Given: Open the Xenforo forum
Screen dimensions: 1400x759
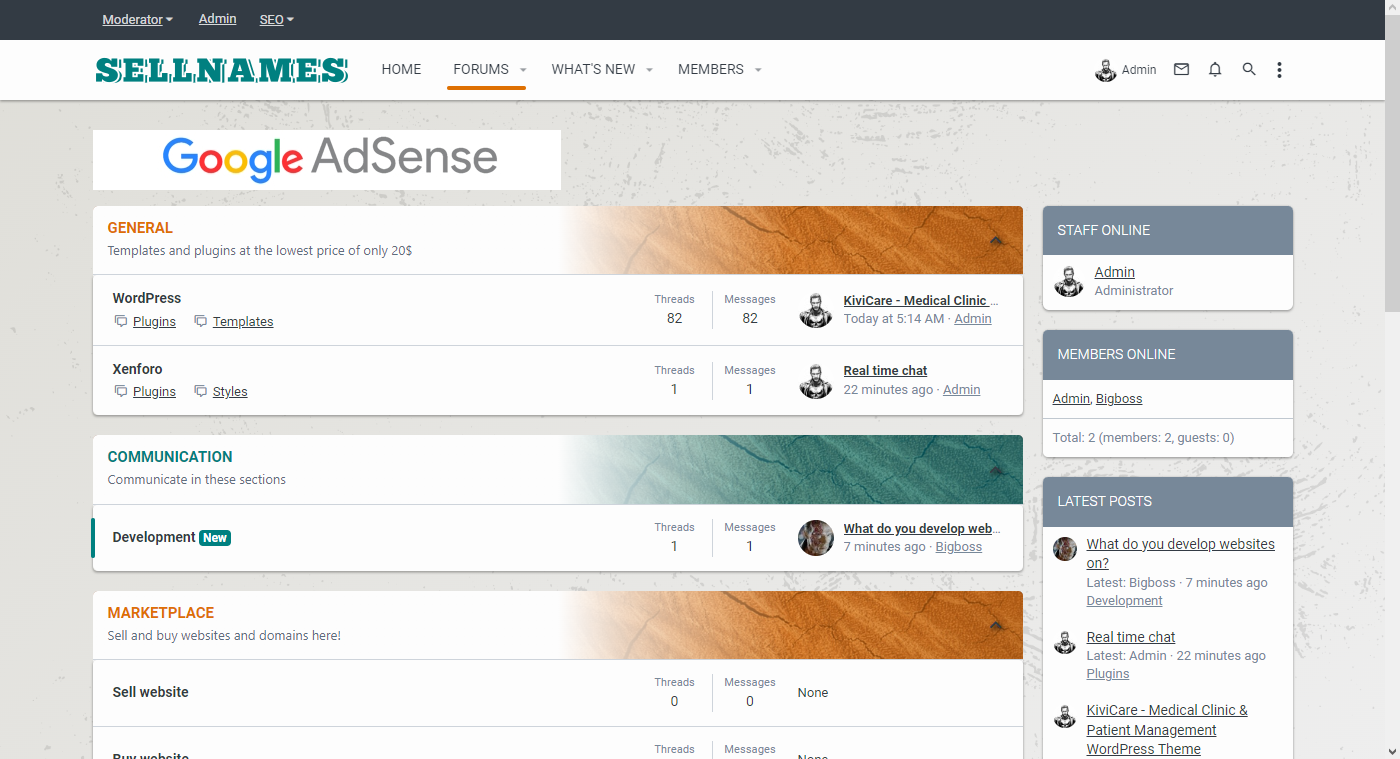Looking at the screenshot, I should coord(138,369).
